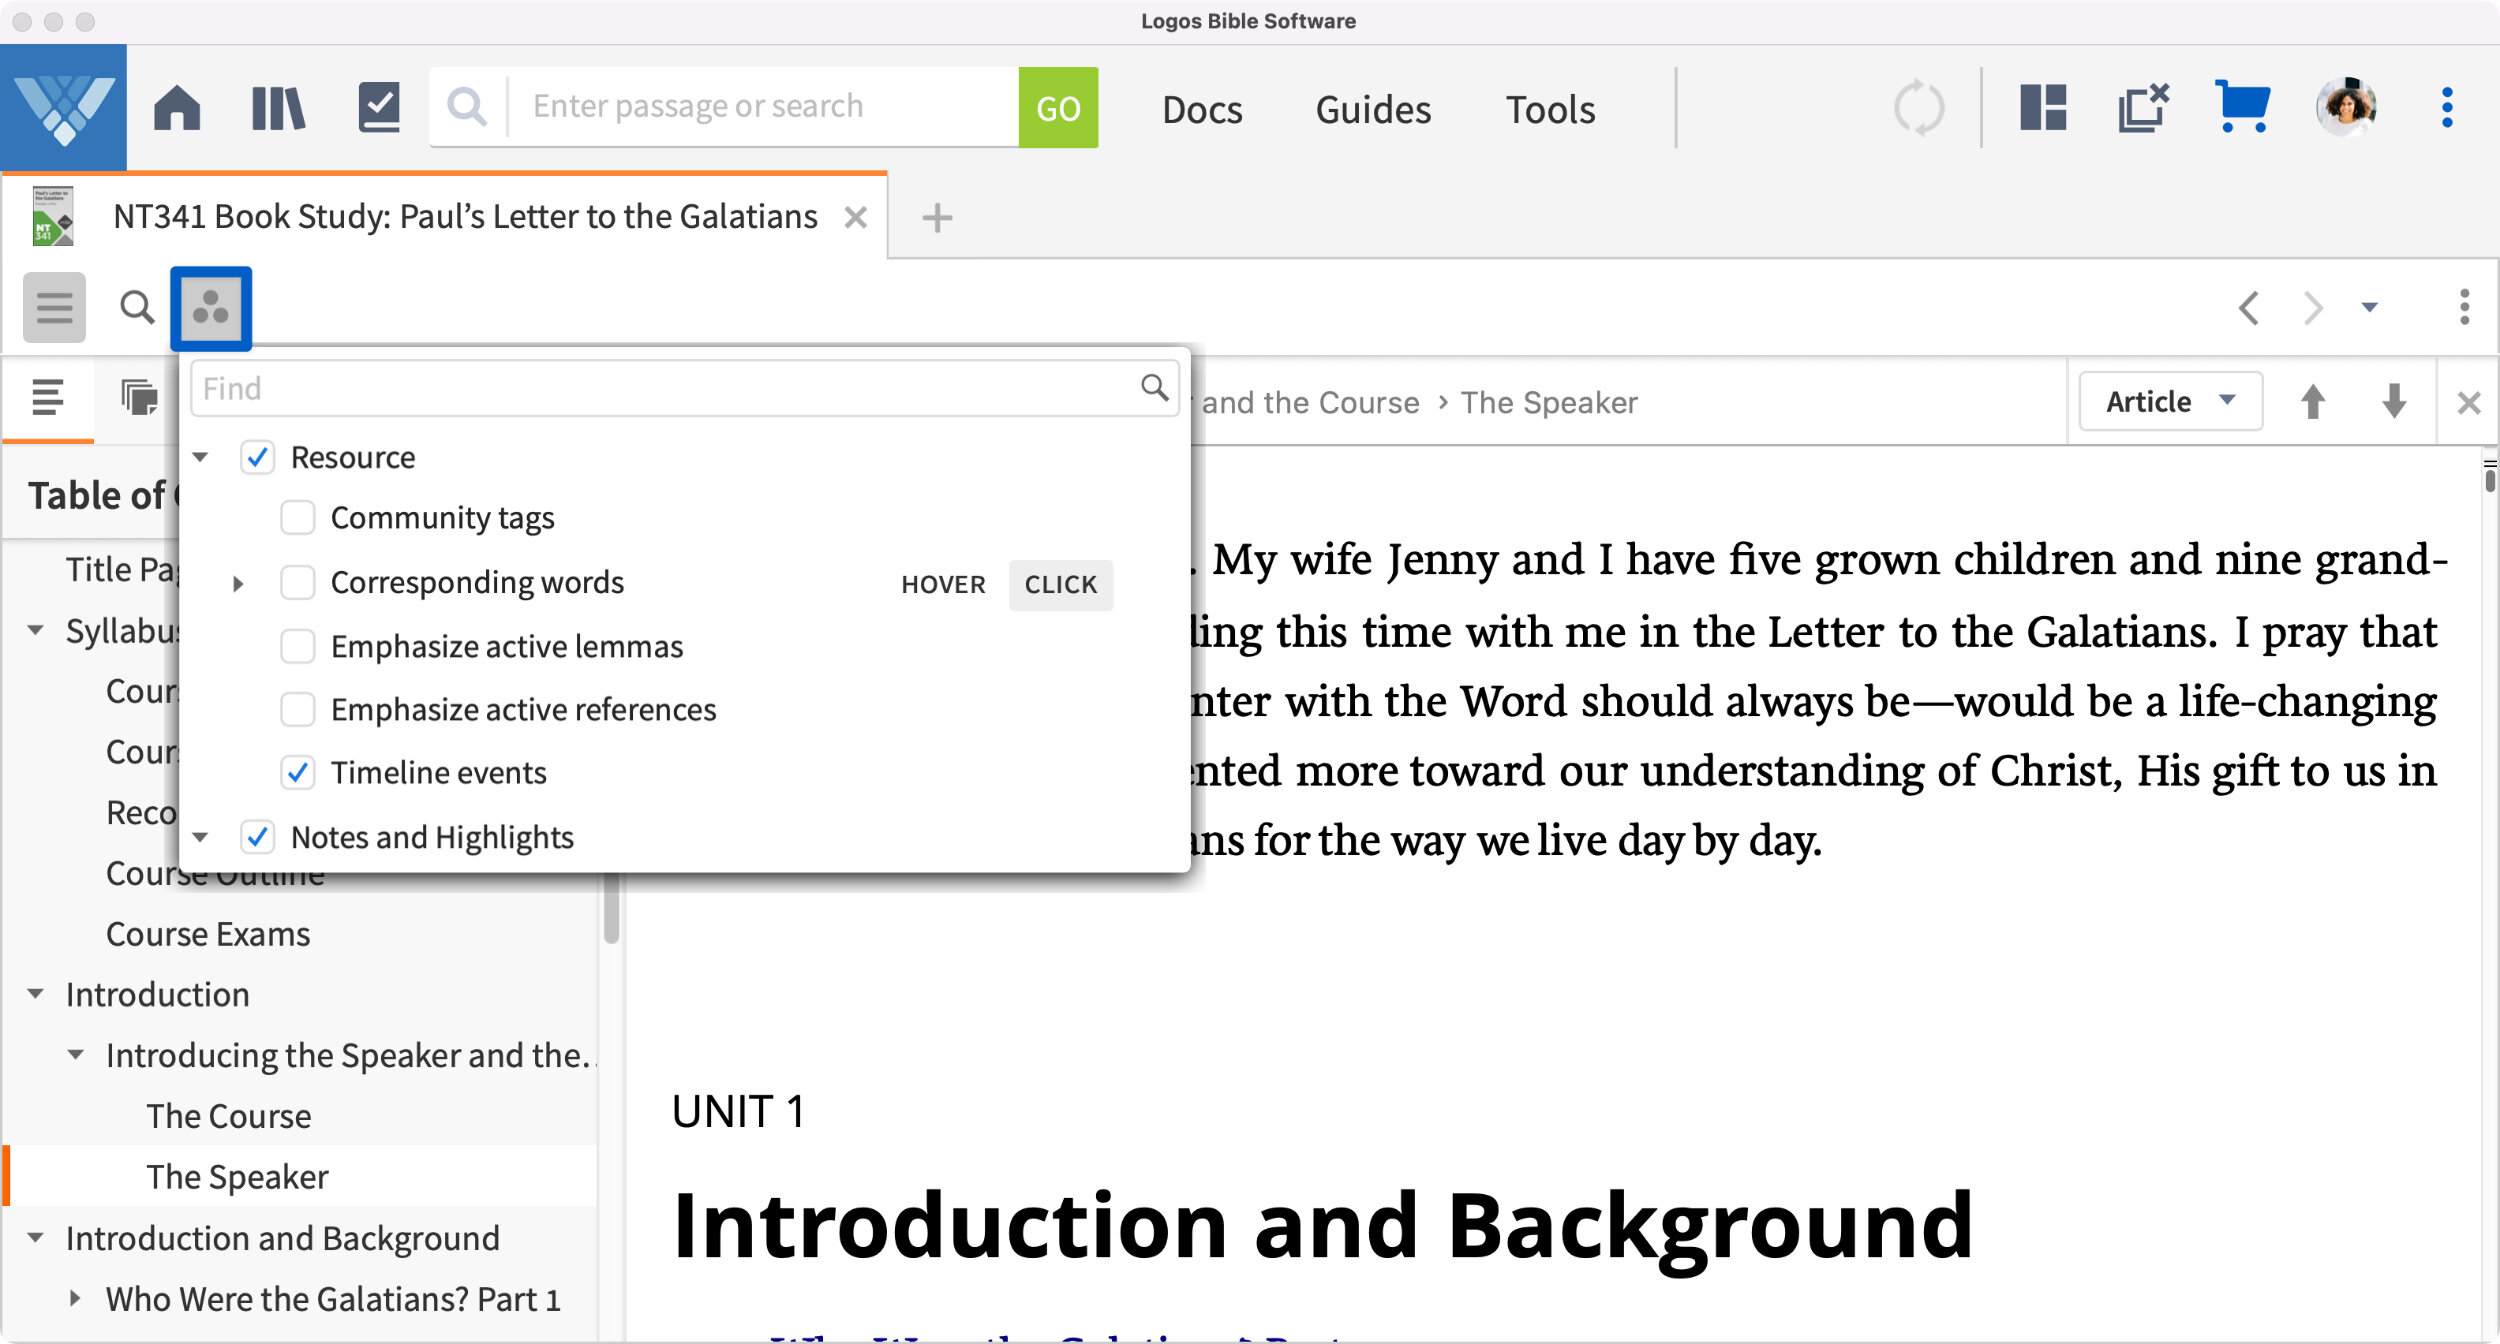
Task: Collapse the Introduction tree node
Action: pyautogui.click(x=36, y=994)
